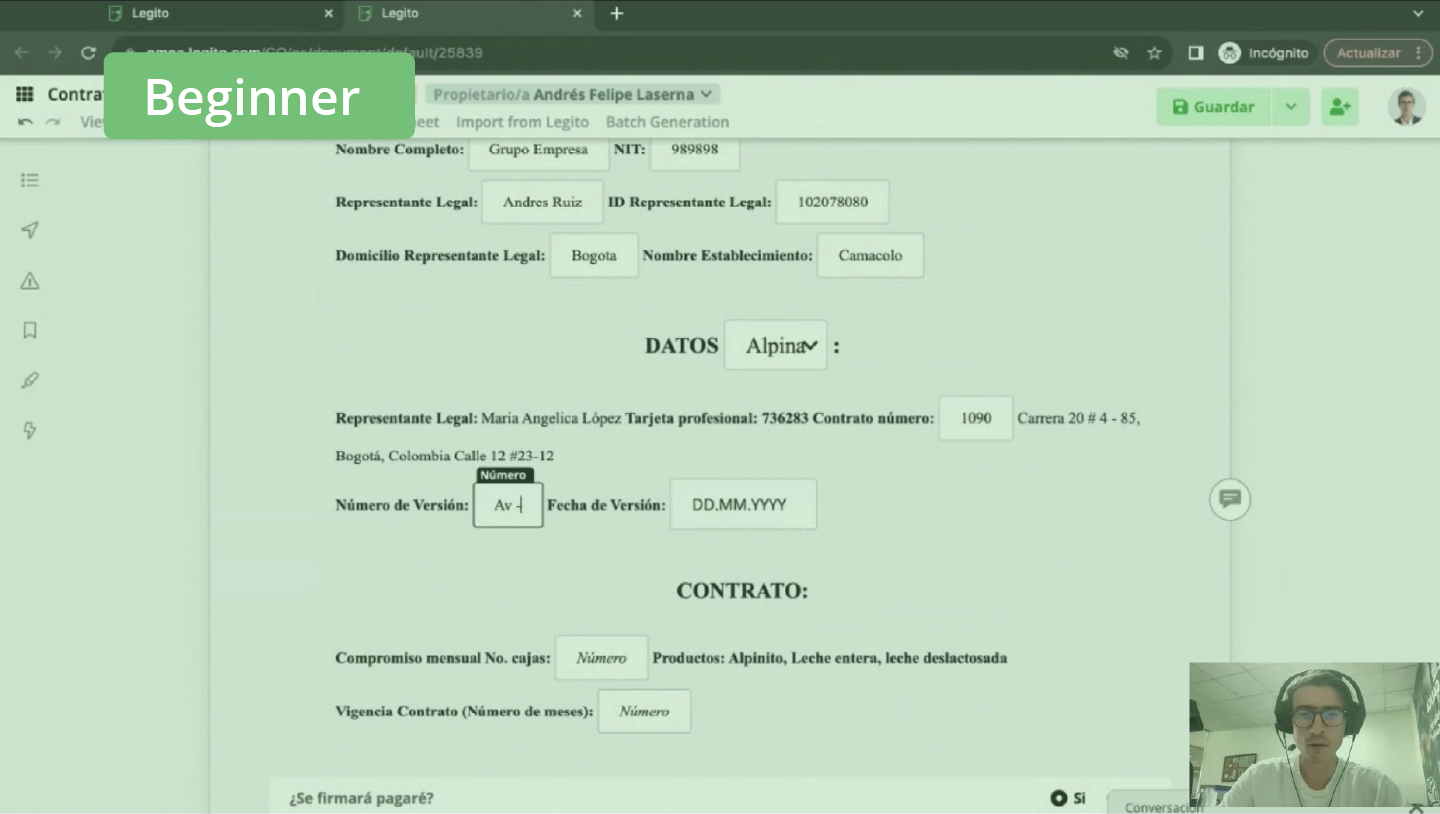This screenshot has height=814, width=1440.
Task: Open the warnings triangle sidebar icon
Action: coord(30,280)
